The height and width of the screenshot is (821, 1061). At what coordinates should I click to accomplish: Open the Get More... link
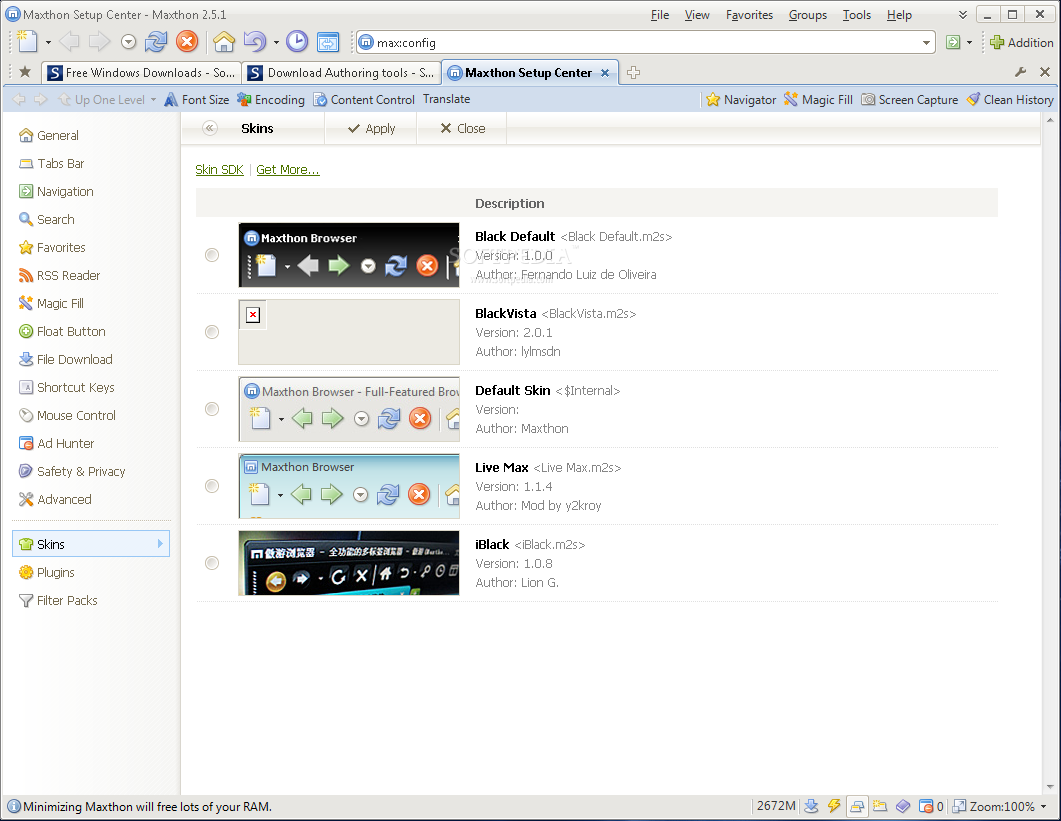coord(288,170)
